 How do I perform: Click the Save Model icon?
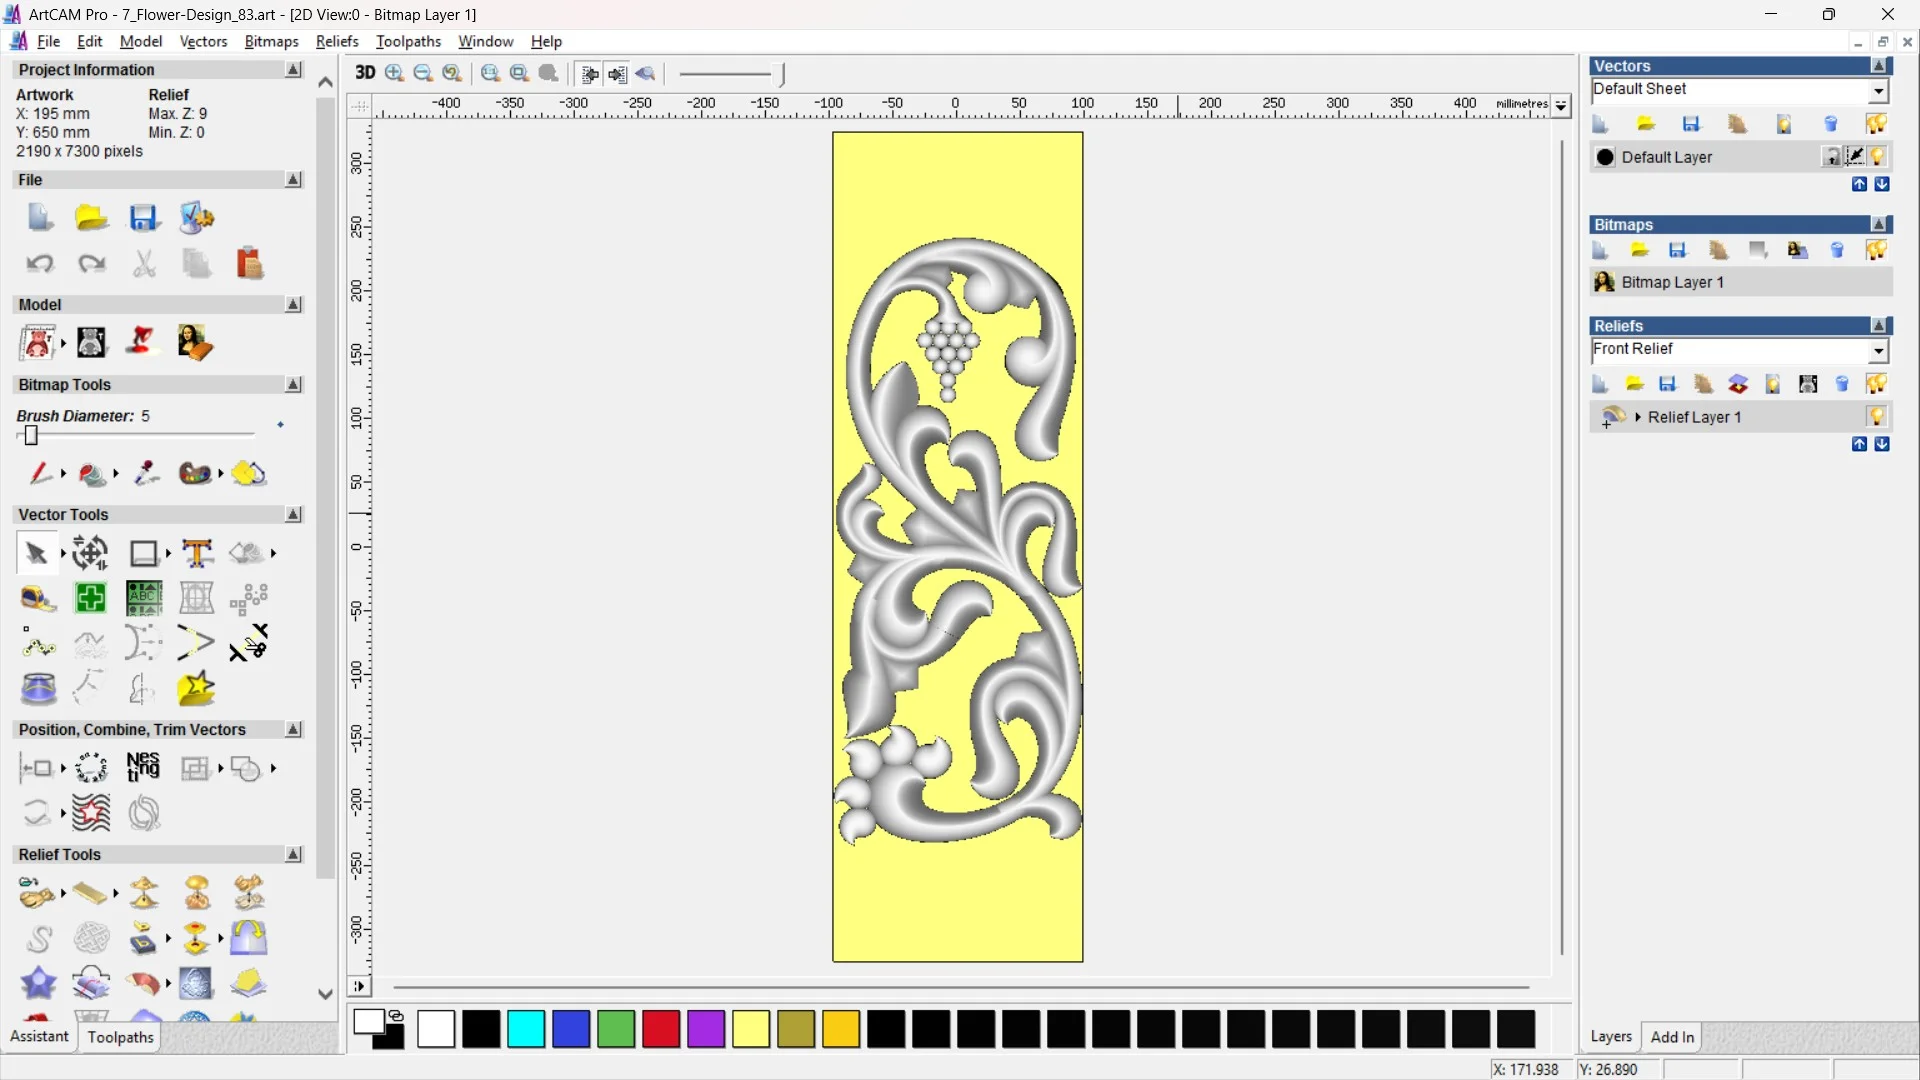pyautogui.click(x=145, y=217)
